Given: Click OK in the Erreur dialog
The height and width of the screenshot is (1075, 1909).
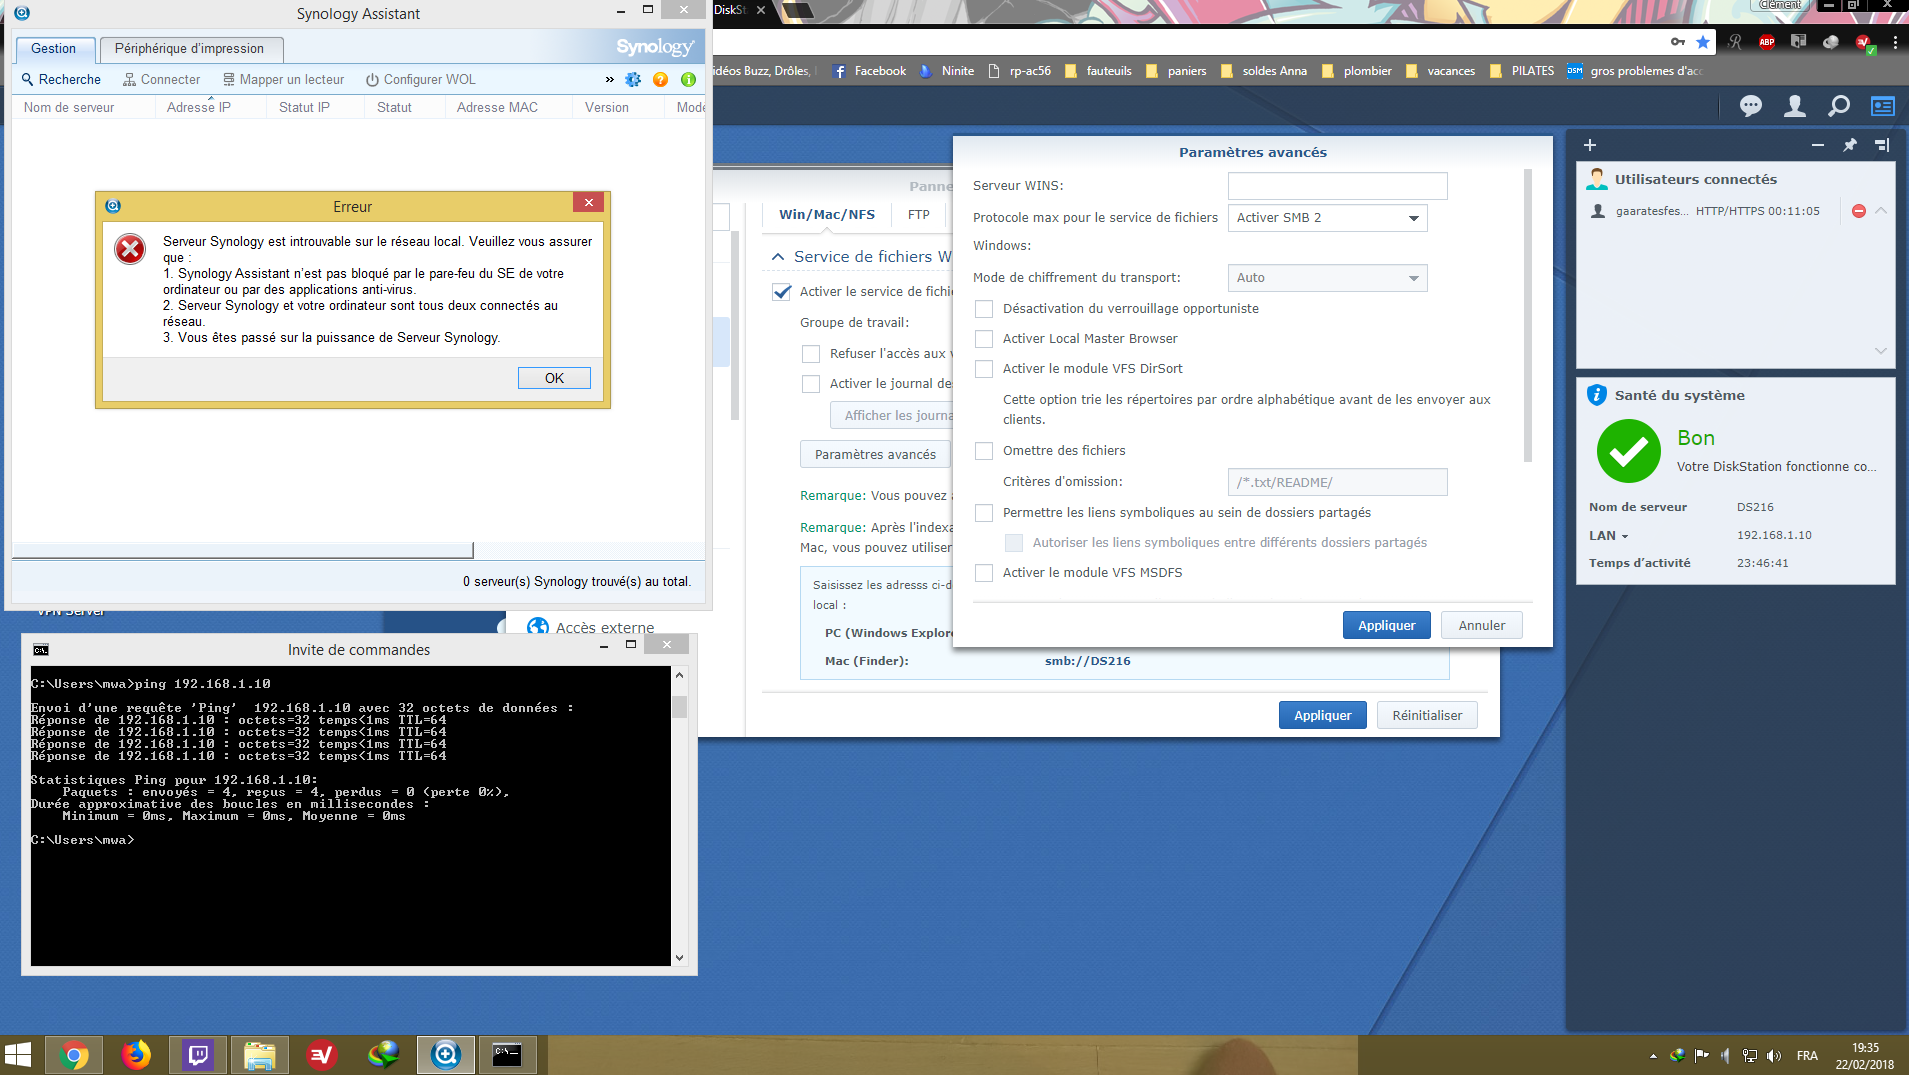Looking at the screenshot, I should click(x=554, y=378).
